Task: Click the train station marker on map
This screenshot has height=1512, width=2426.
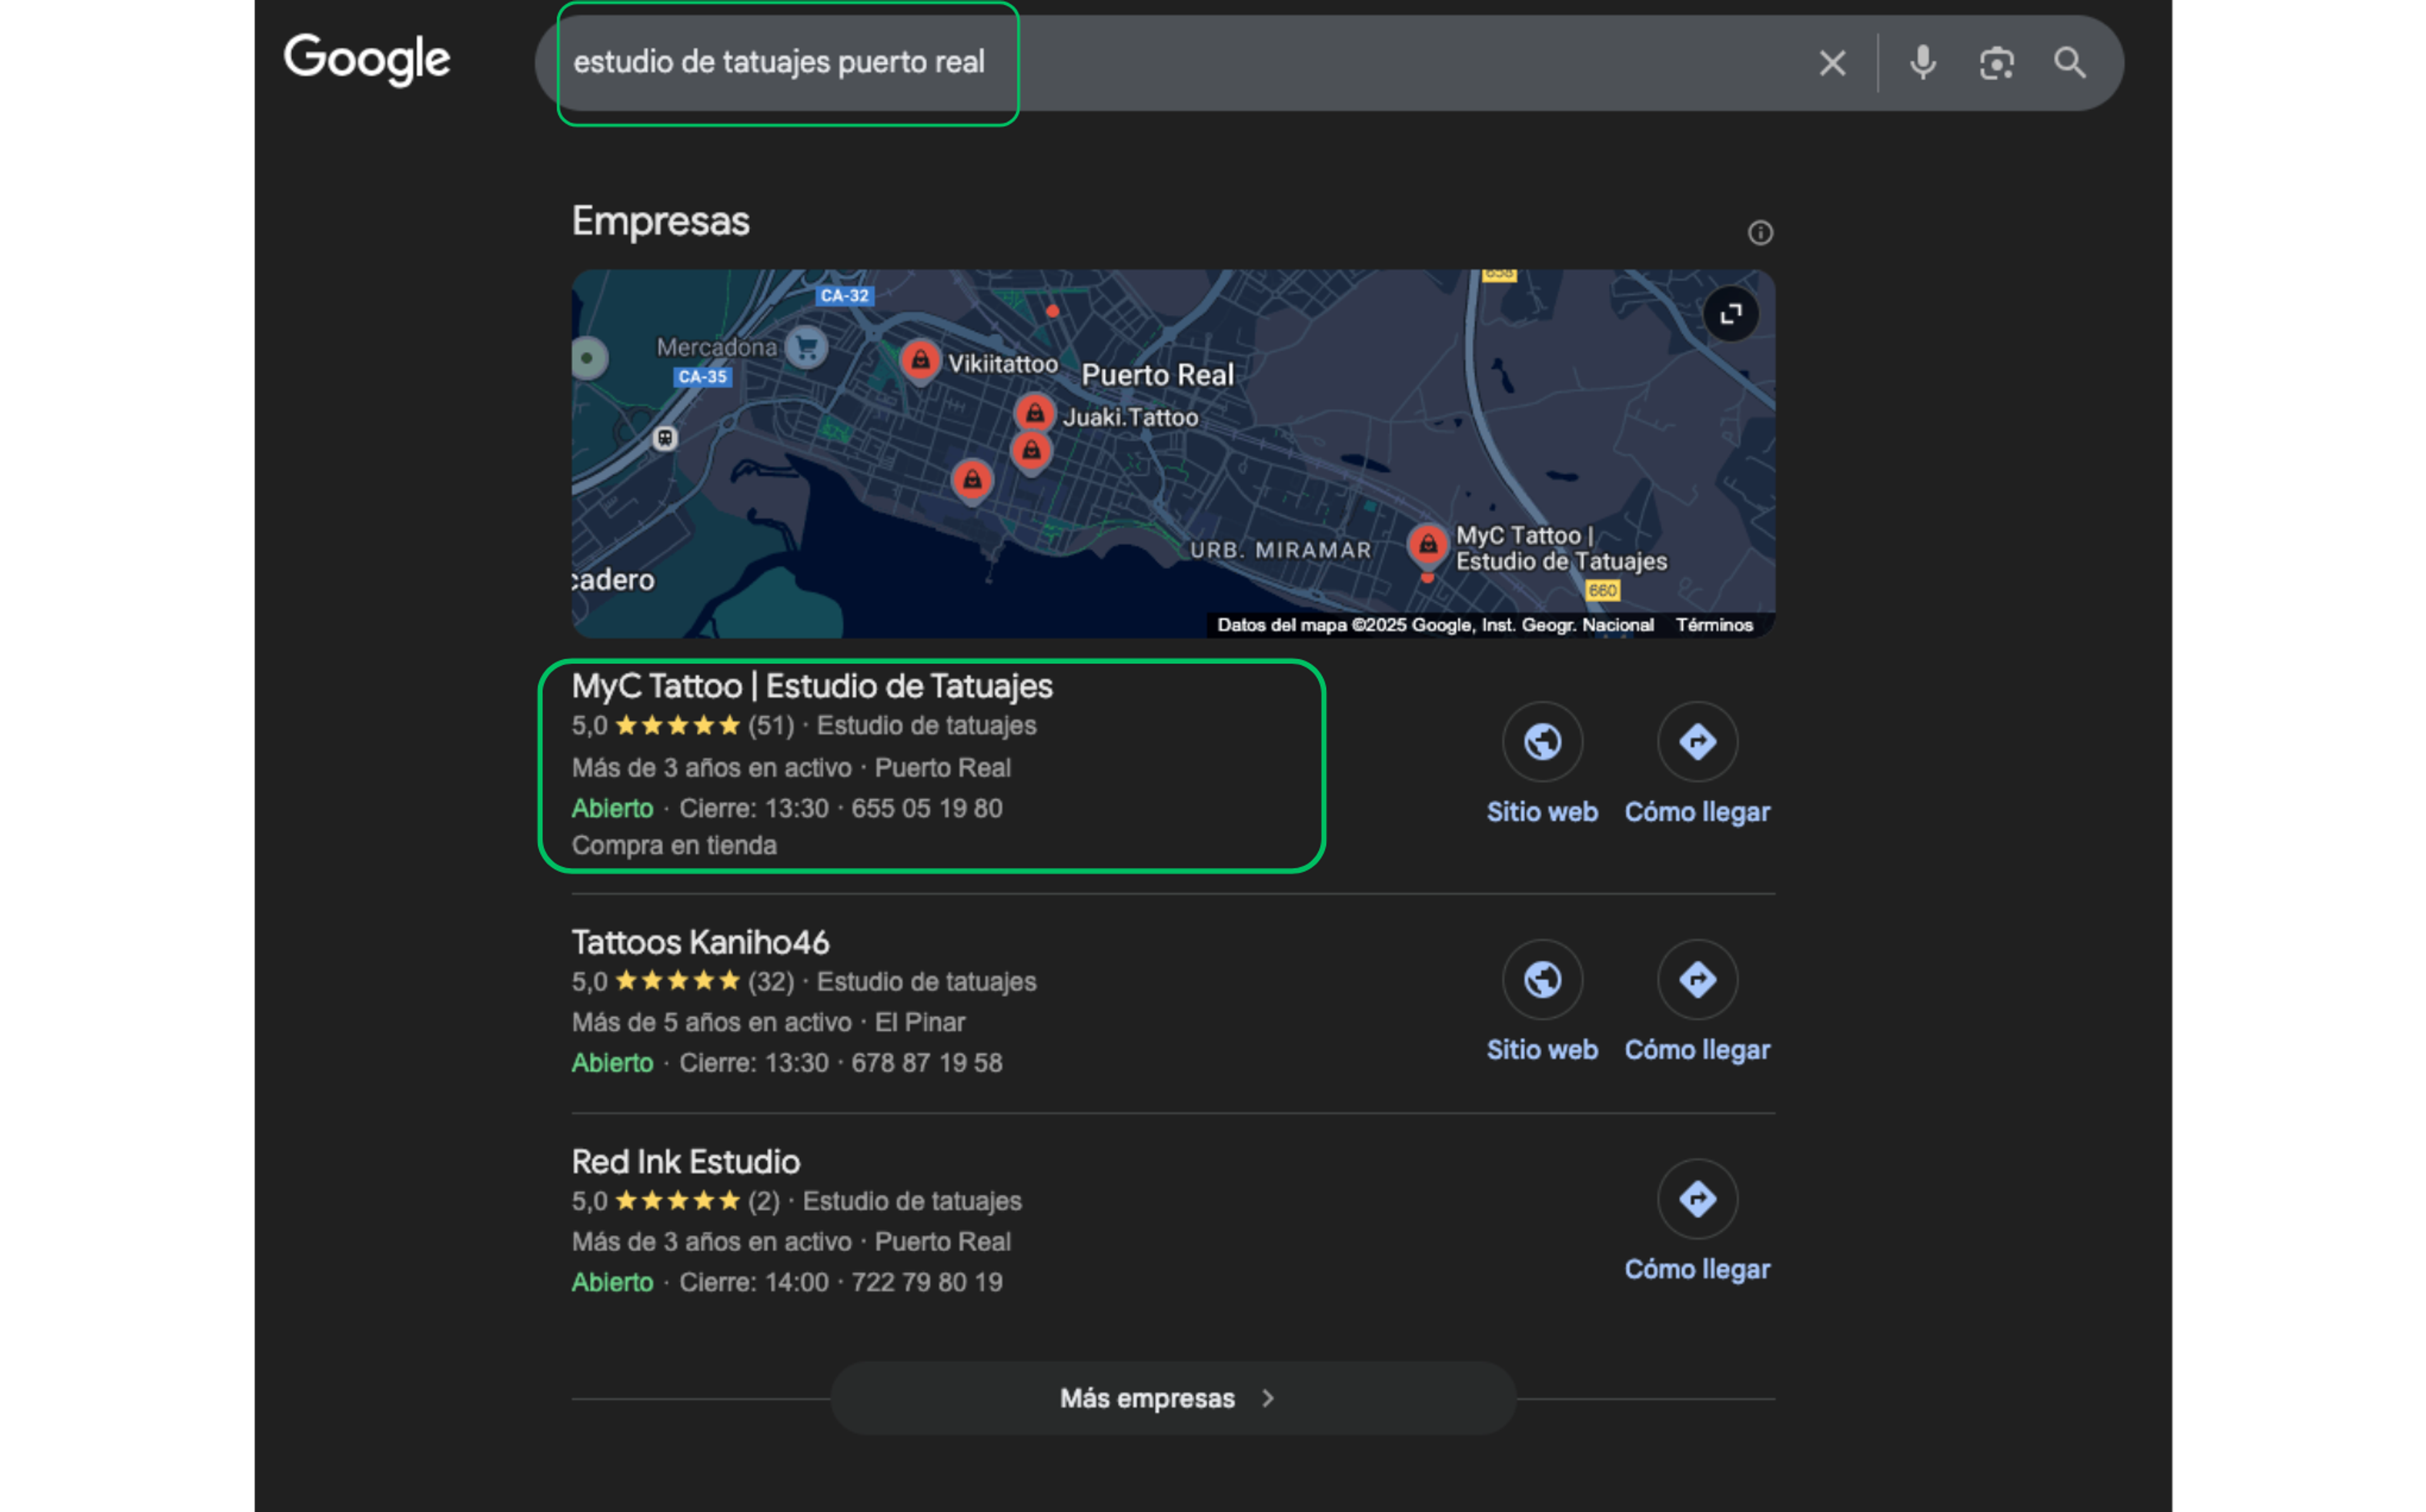Action: tap(665, 438)
